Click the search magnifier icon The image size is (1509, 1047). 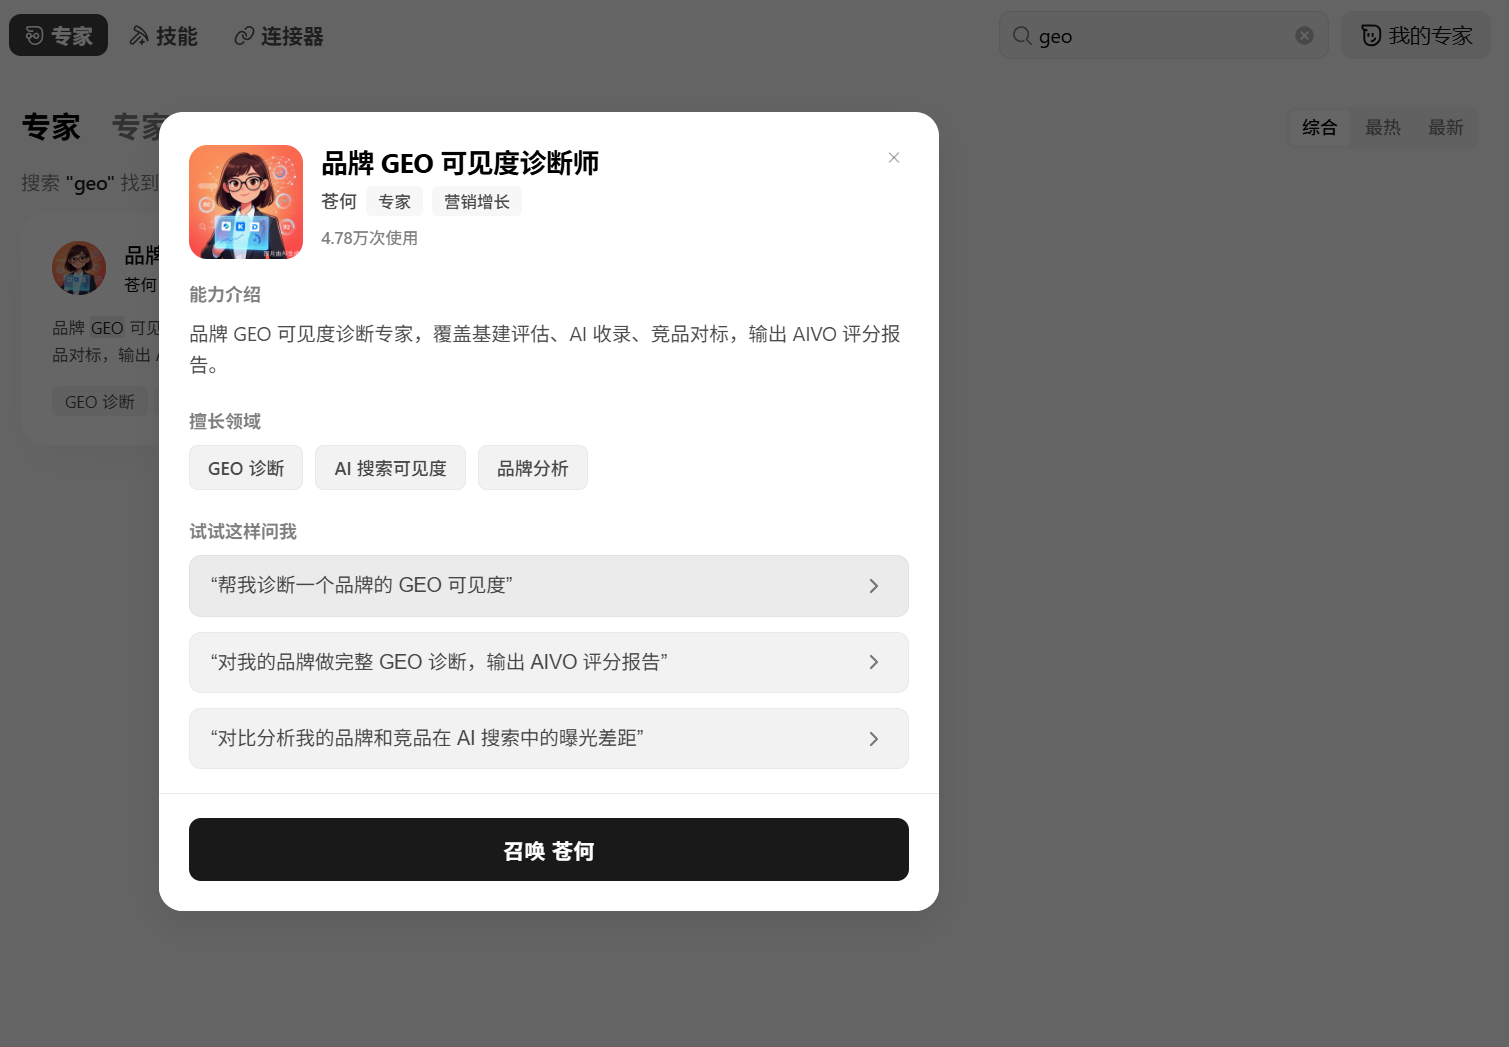click(x=1022, y=36)
